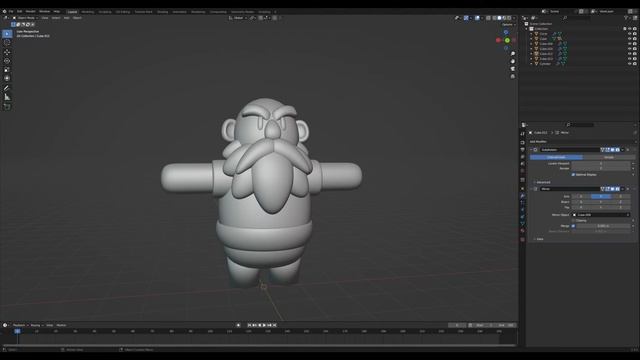
Task: Select the Select Box tool in the toolbar
Action: (x=7, y=34)
